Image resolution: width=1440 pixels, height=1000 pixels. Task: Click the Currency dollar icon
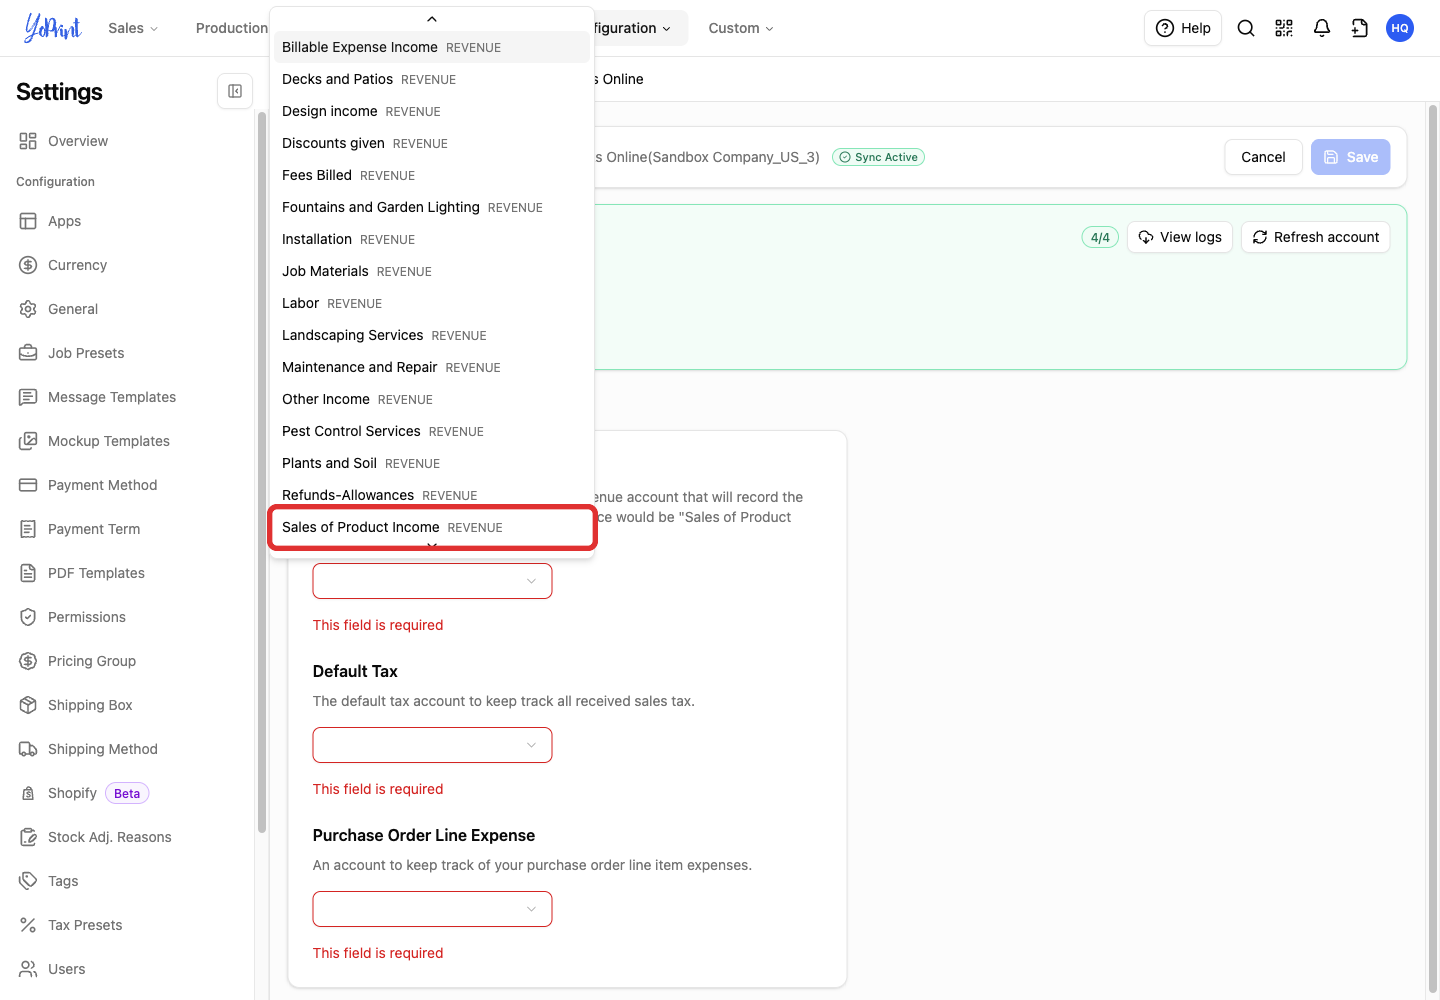[28, 265]
